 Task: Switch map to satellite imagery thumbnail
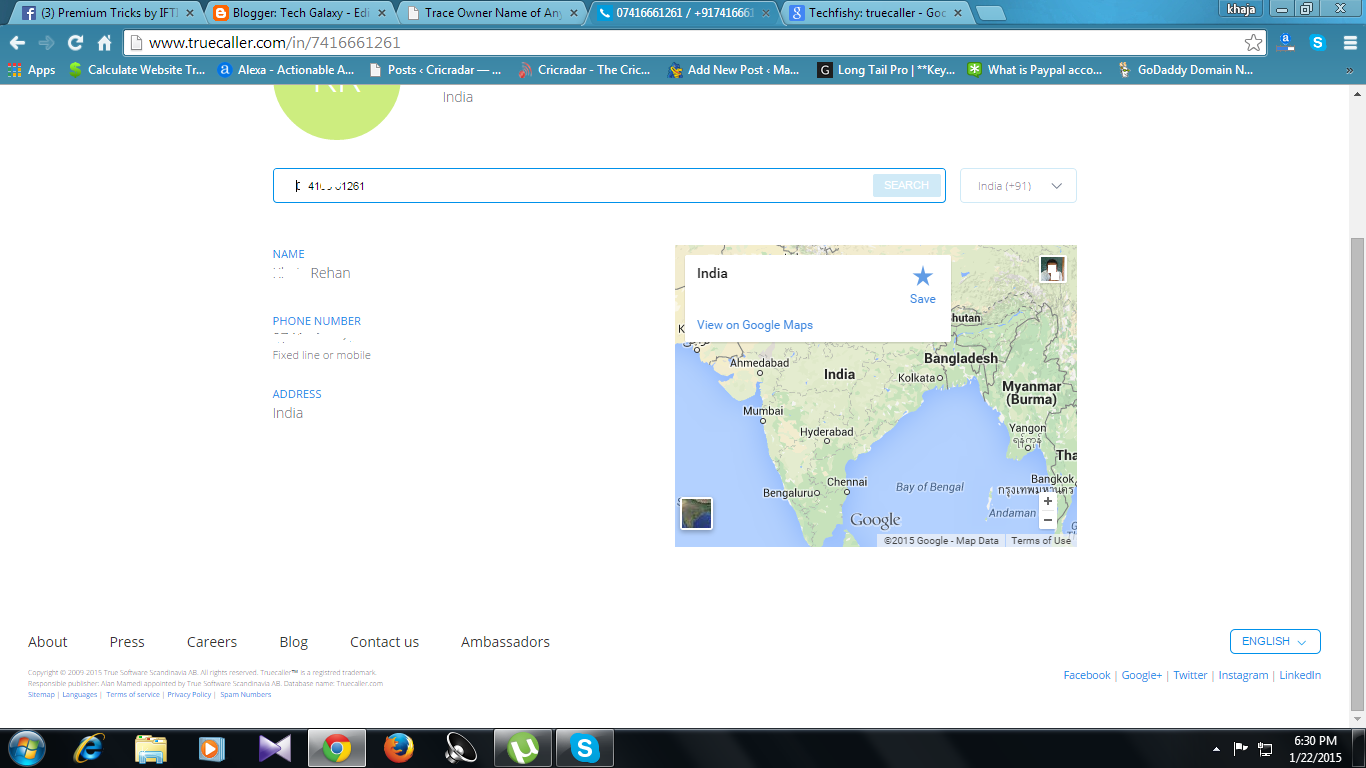click(696, 513)
